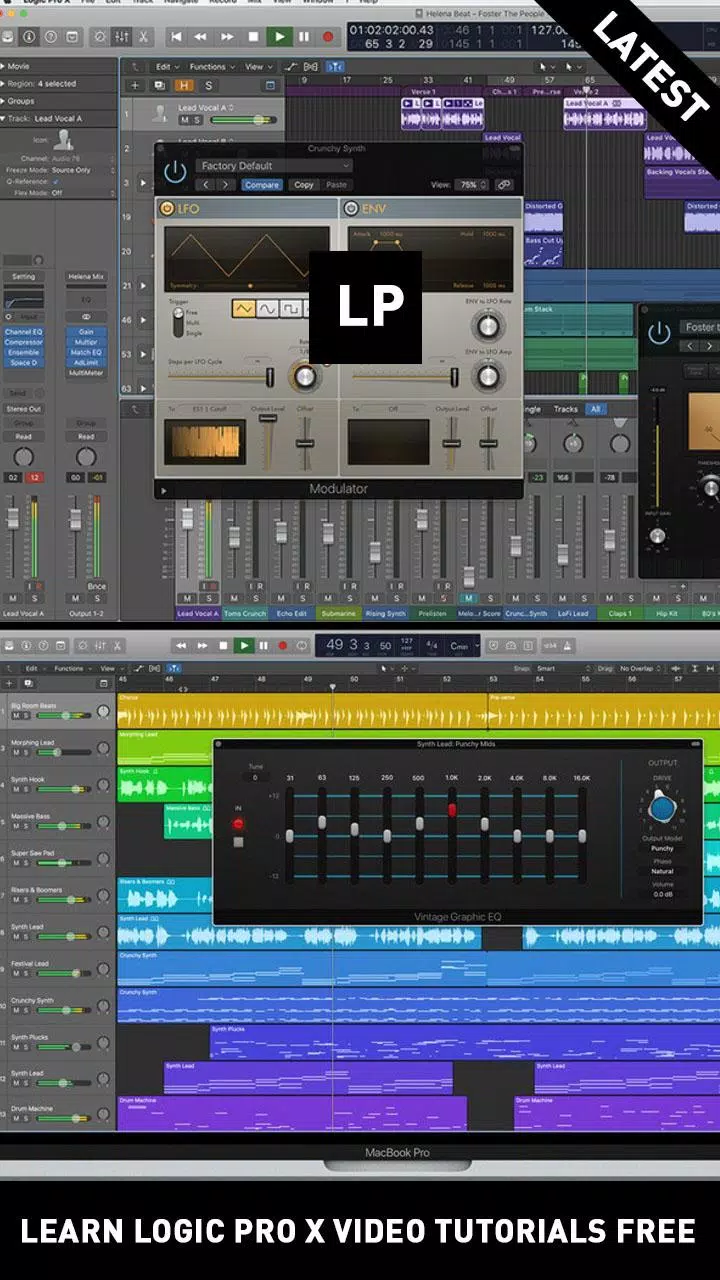Select the Compressor plugin slot
The height and width of the screenshot is (1280, 720).
point(23,342)
